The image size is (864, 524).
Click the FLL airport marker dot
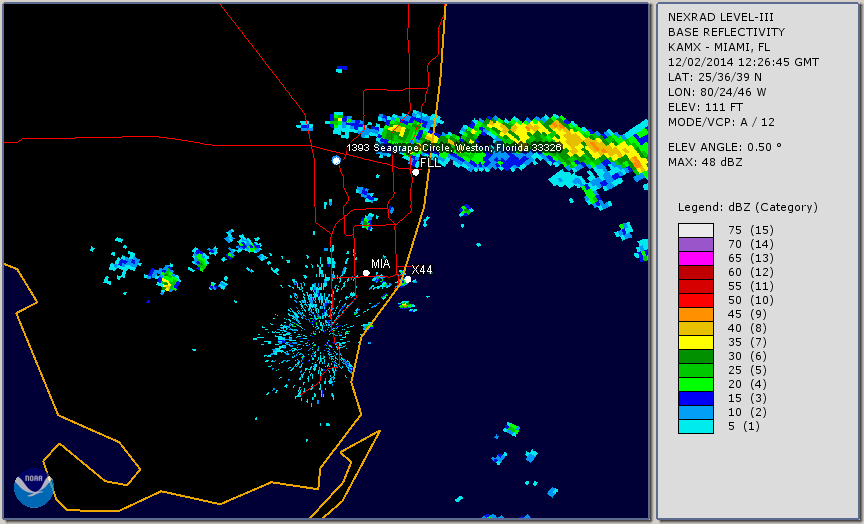415,172
